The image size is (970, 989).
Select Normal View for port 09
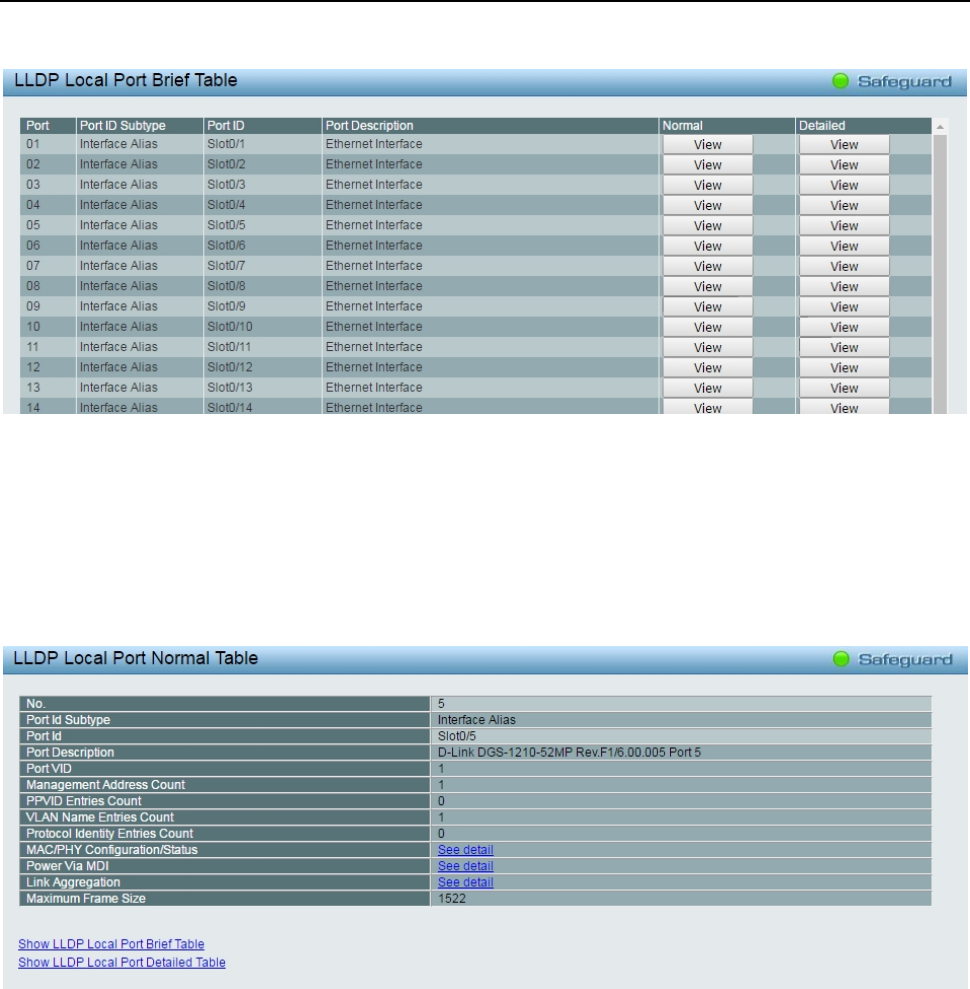pyautogui.click(x=707, y=306)
